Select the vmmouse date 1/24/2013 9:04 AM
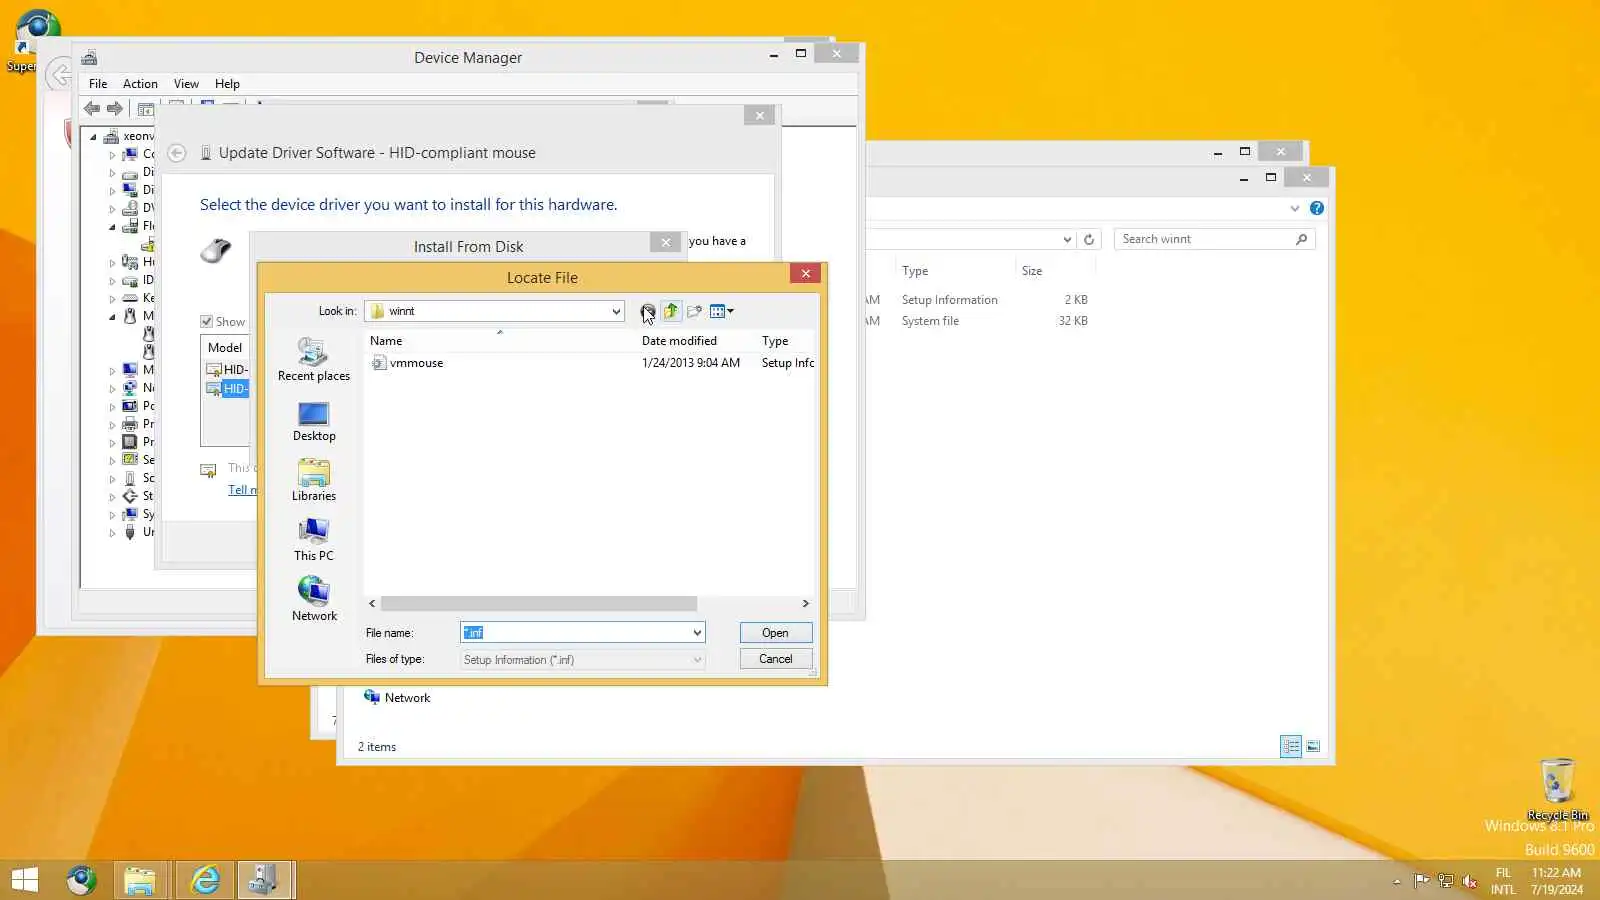1600x900 pixels. pos(691,363)
